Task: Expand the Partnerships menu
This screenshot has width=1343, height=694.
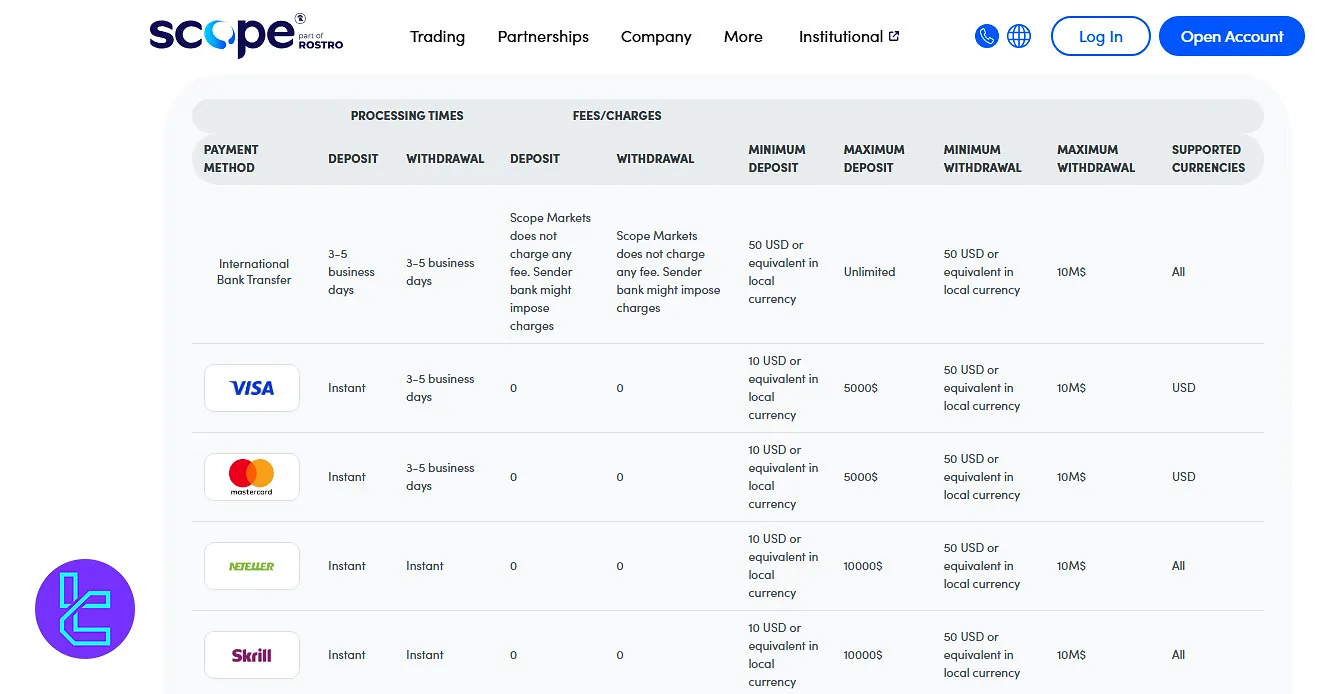Action: [x=543, y=37]
